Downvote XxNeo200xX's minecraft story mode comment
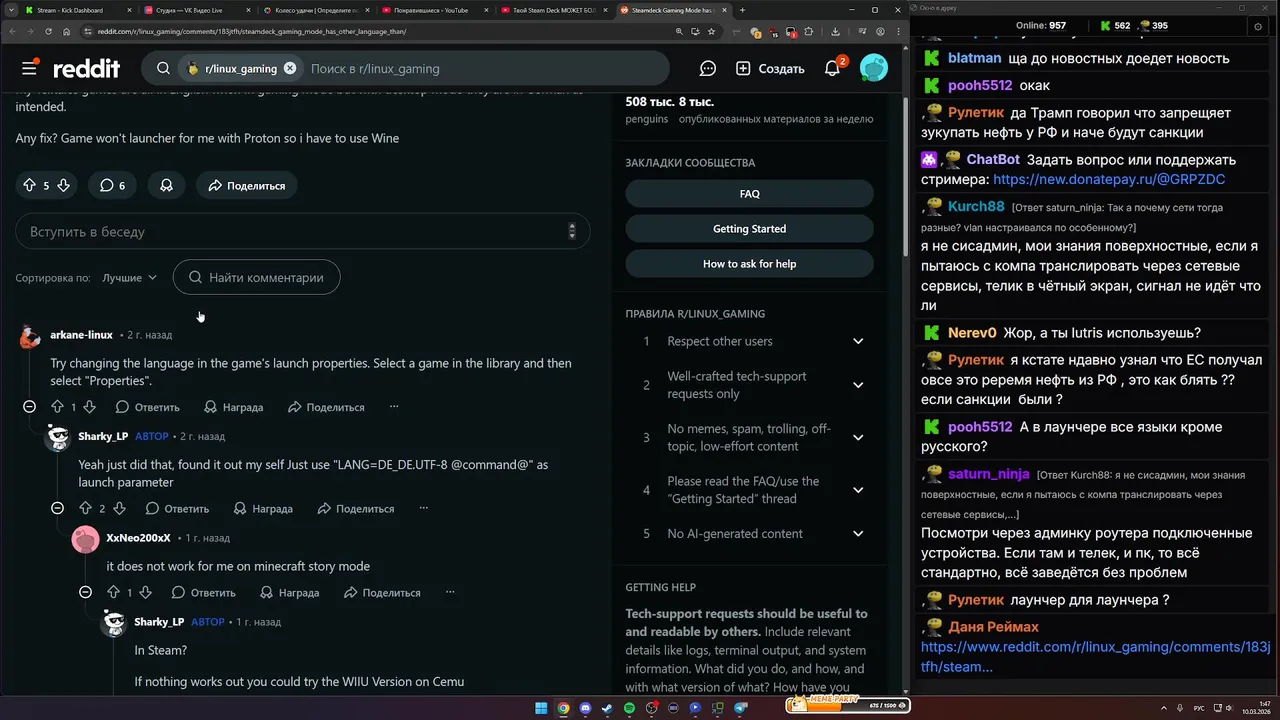Image resolution: width=1280 pixels, height=720 pixels. pos(145,592)
